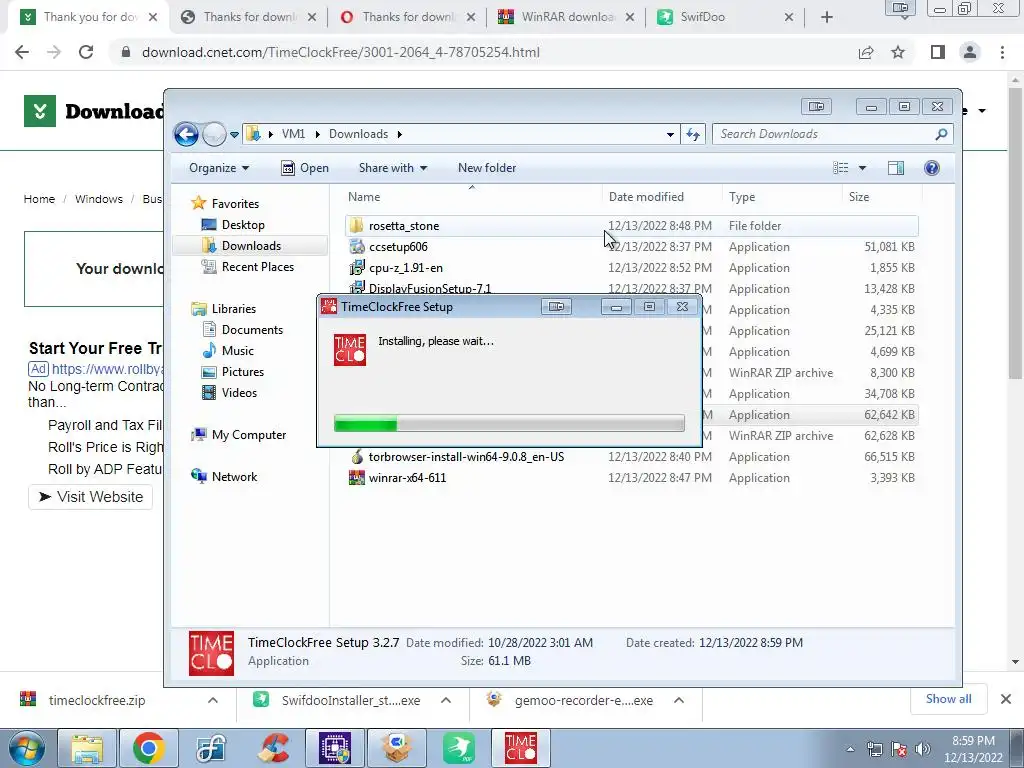1024x768 pixels.
Task: Open a new Chrome tab
Action: coord(827,17)
